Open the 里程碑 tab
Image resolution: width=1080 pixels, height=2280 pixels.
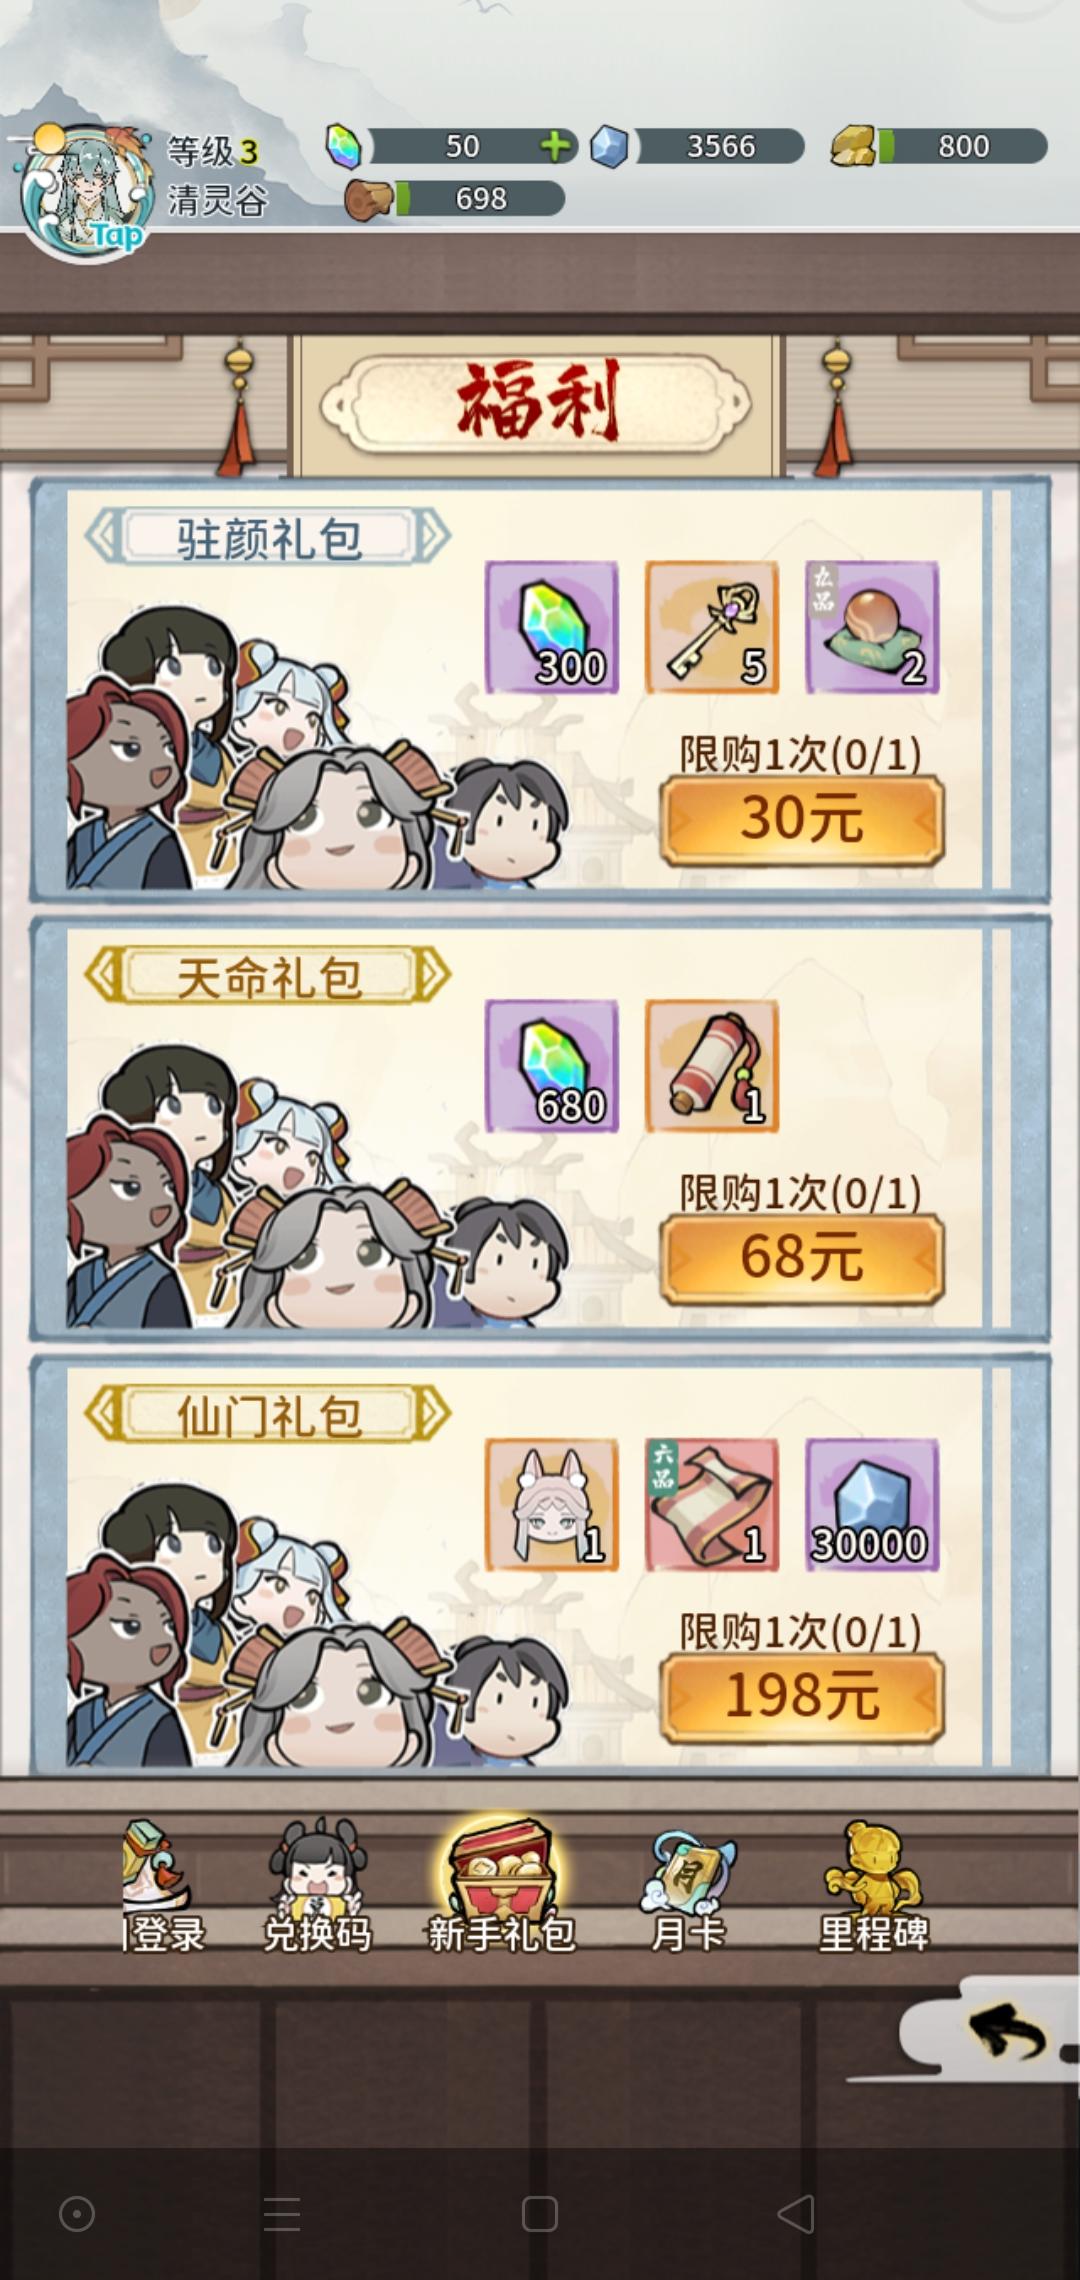click(874, 1886)
